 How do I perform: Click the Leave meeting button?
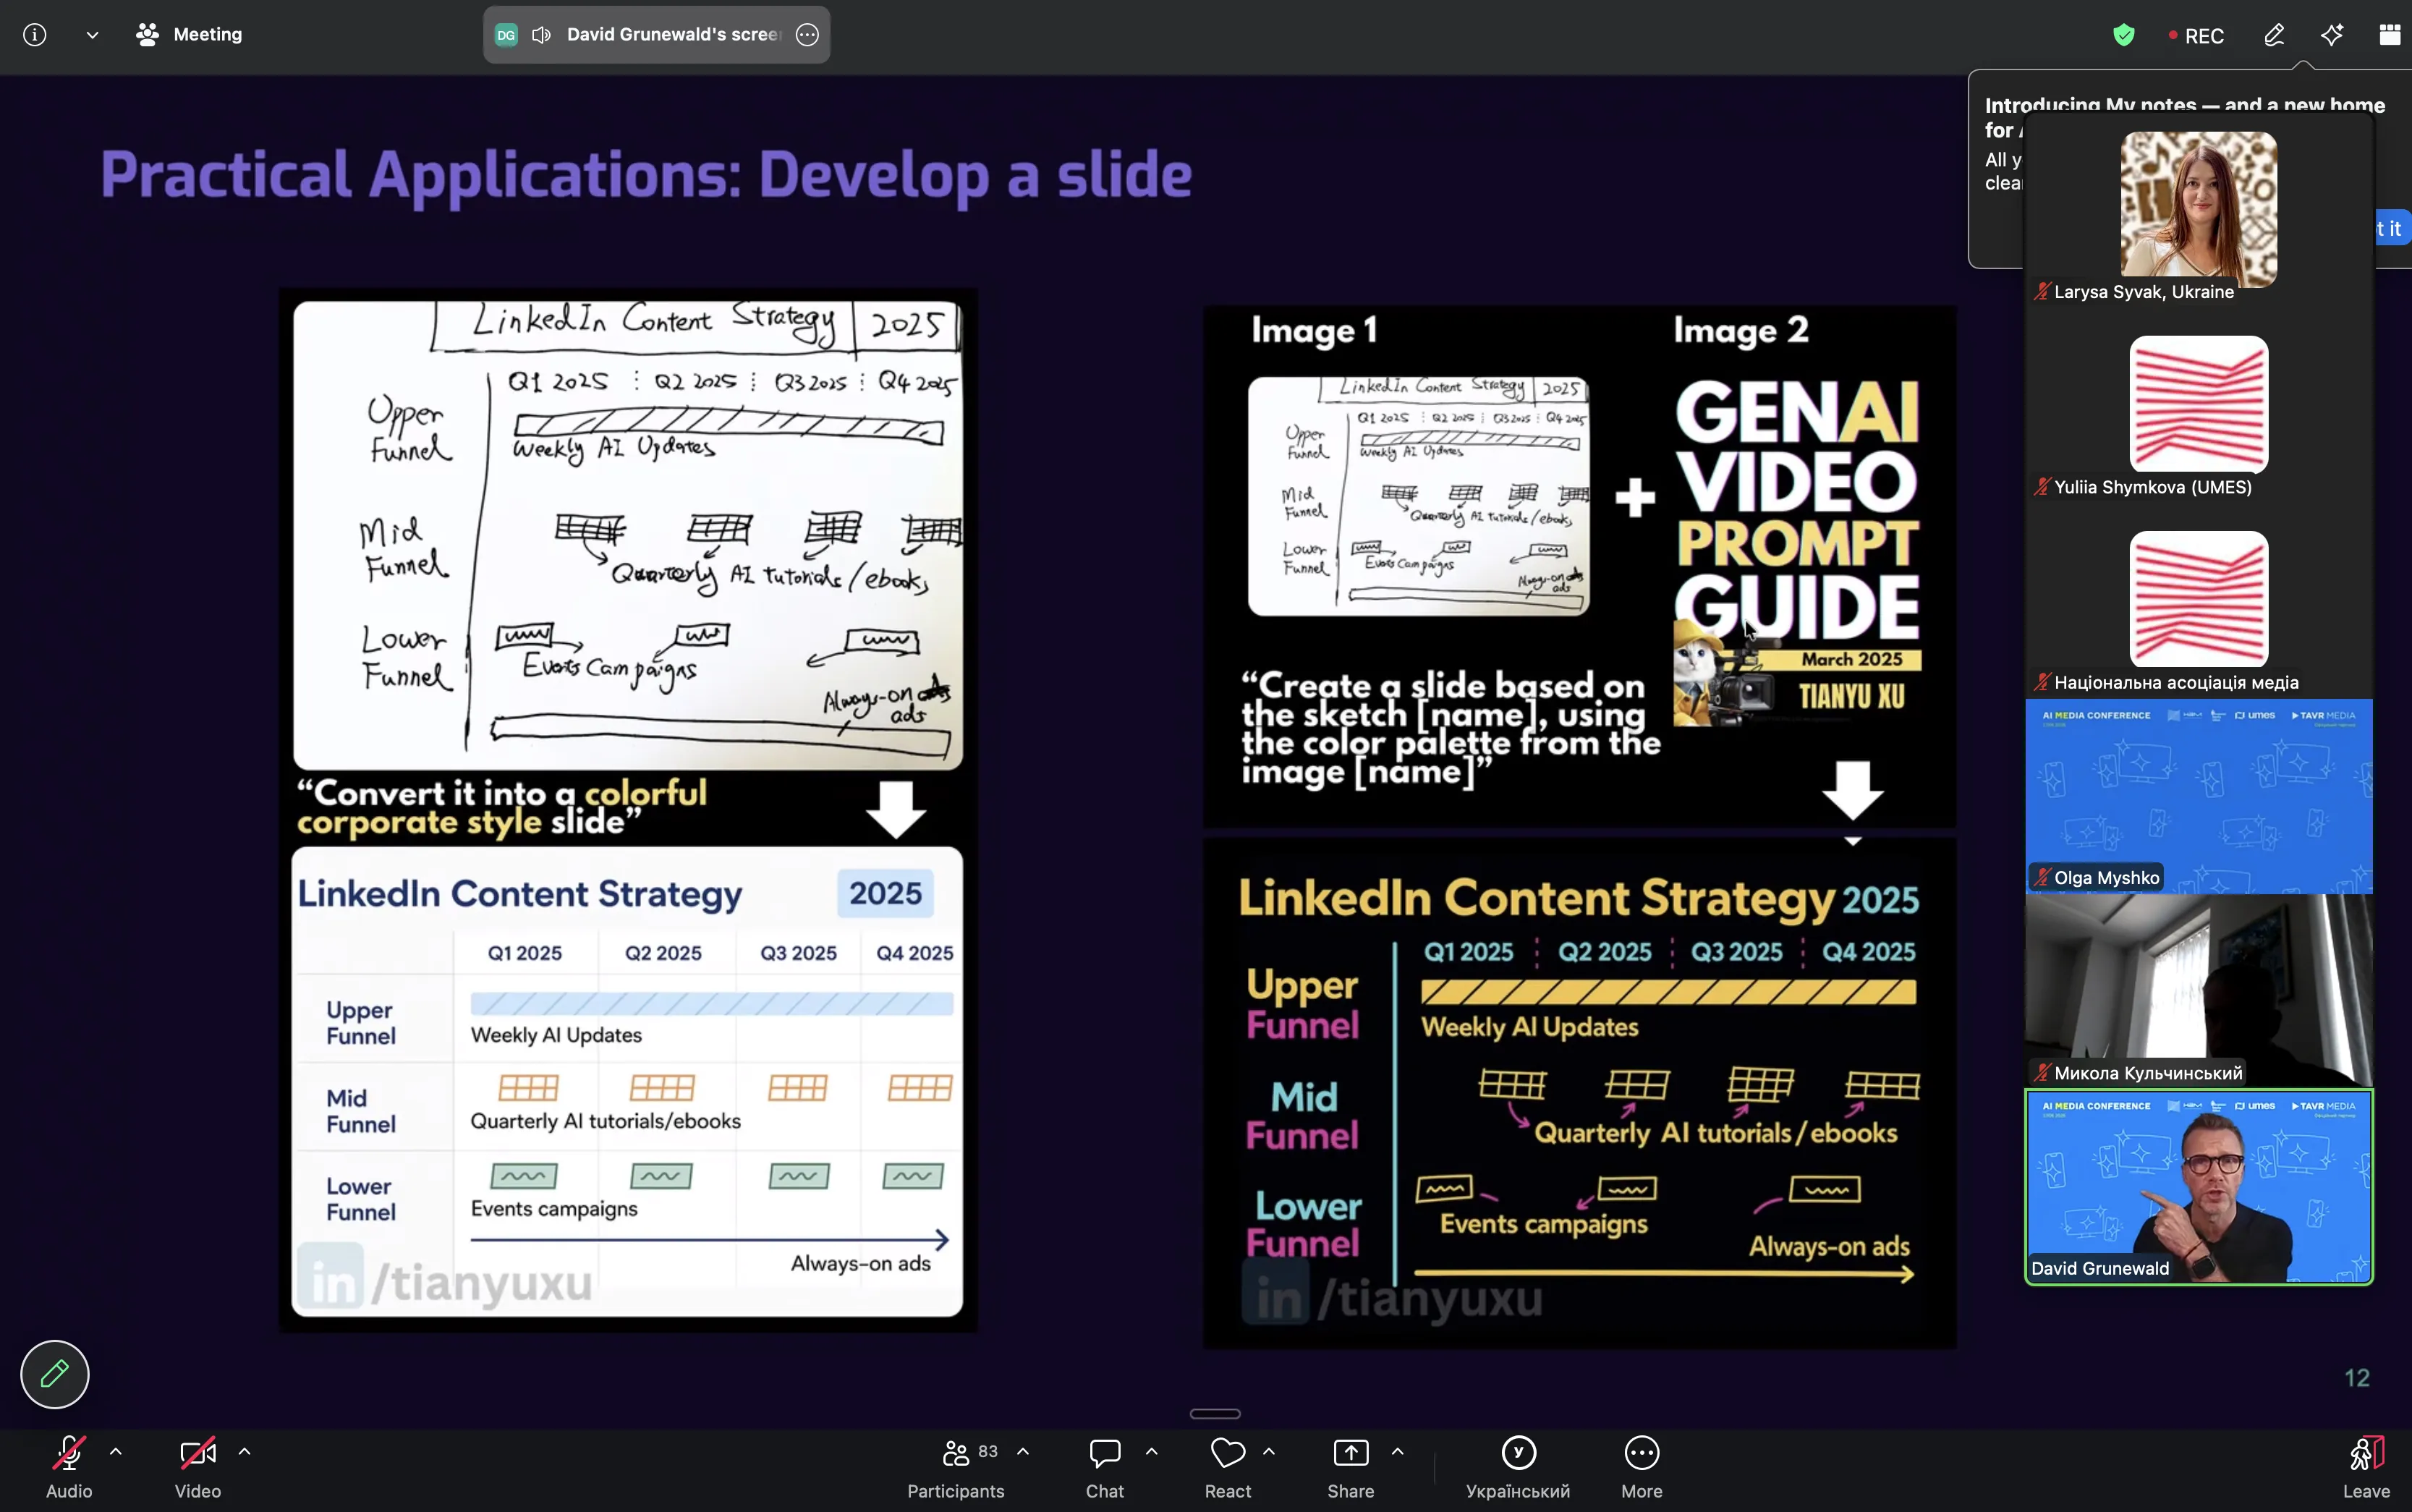(2366, 1467)
